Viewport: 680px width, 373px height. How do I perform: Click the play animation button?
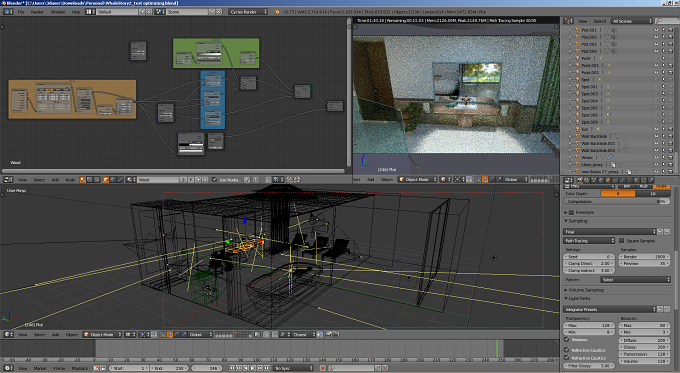coord(253,368)
